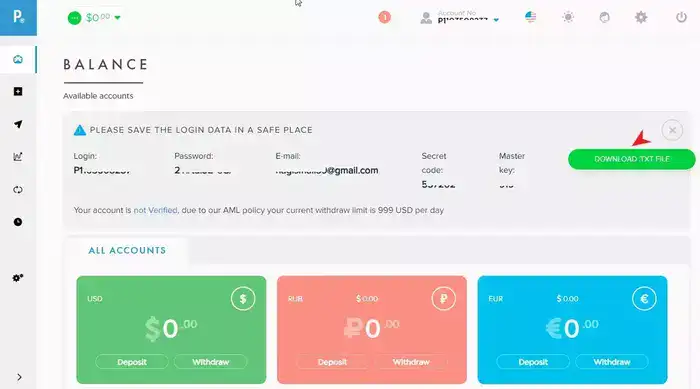Click the 'Login:' label

pyautogui.click(x=85, y=156)
